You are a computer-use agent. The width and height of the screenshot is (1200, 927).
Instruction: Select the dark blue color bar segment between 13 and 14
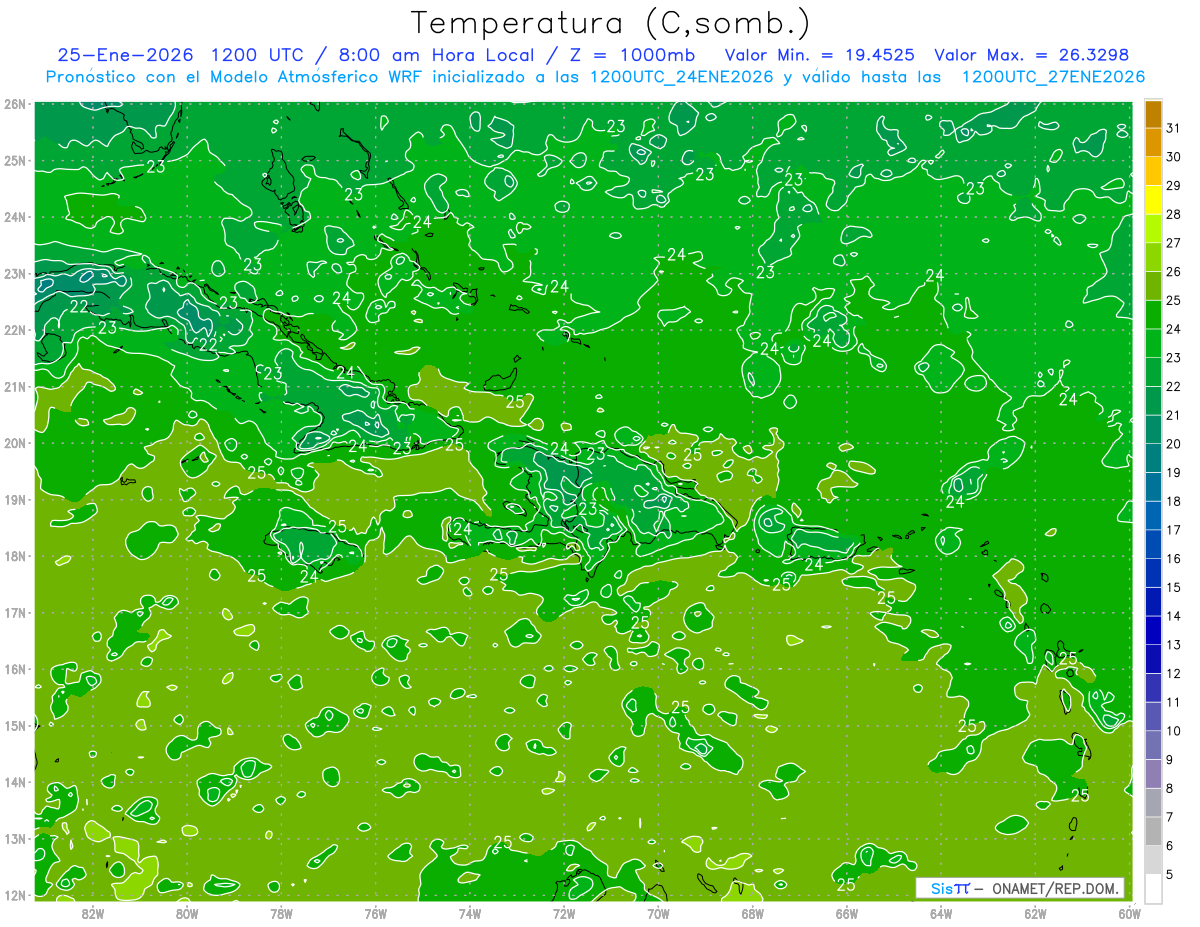(1153, 630)
